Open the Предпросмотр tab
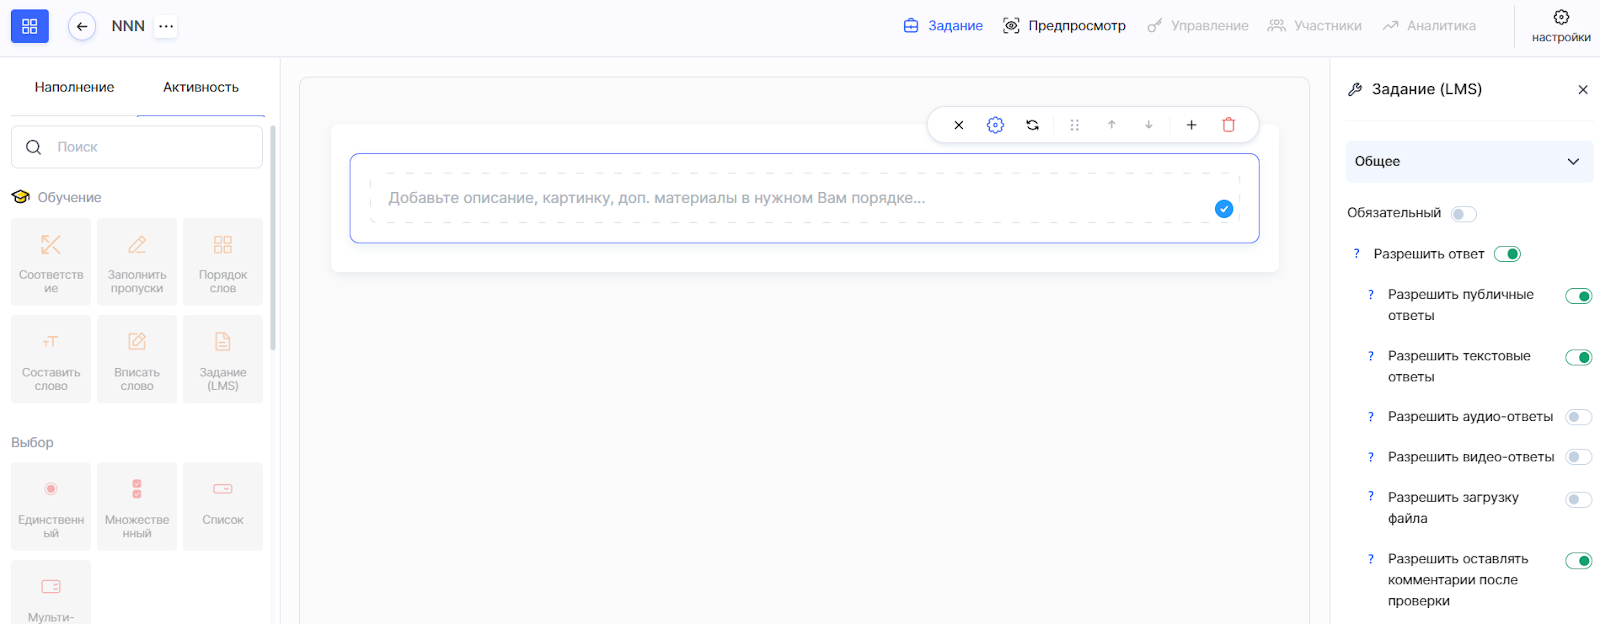This screenshot has width=1600, height=624. click(x=1064, y=26)
